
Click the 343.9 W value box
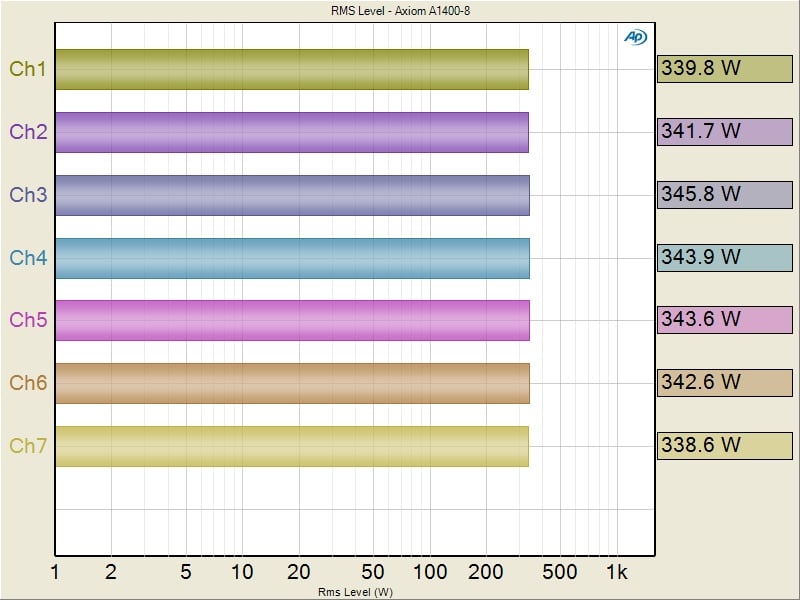point(724,257)
